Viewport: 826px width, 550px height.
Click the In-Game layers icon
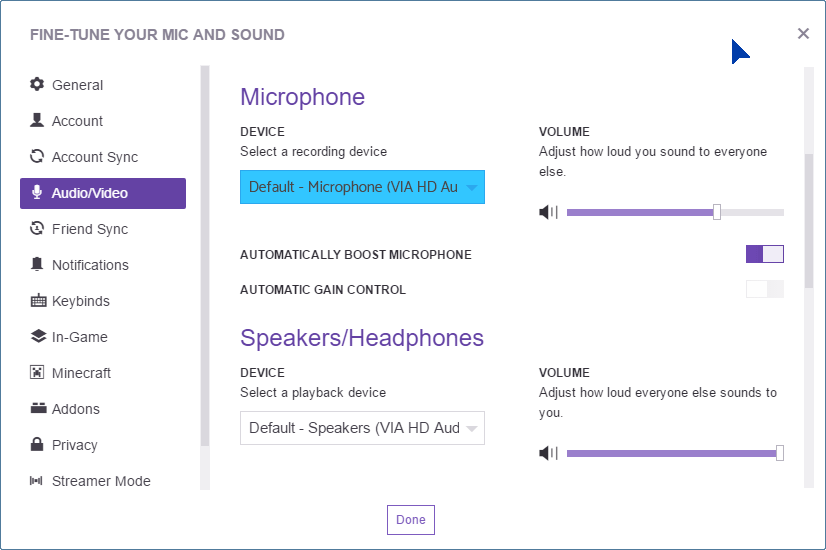click(x=38, y=337)
